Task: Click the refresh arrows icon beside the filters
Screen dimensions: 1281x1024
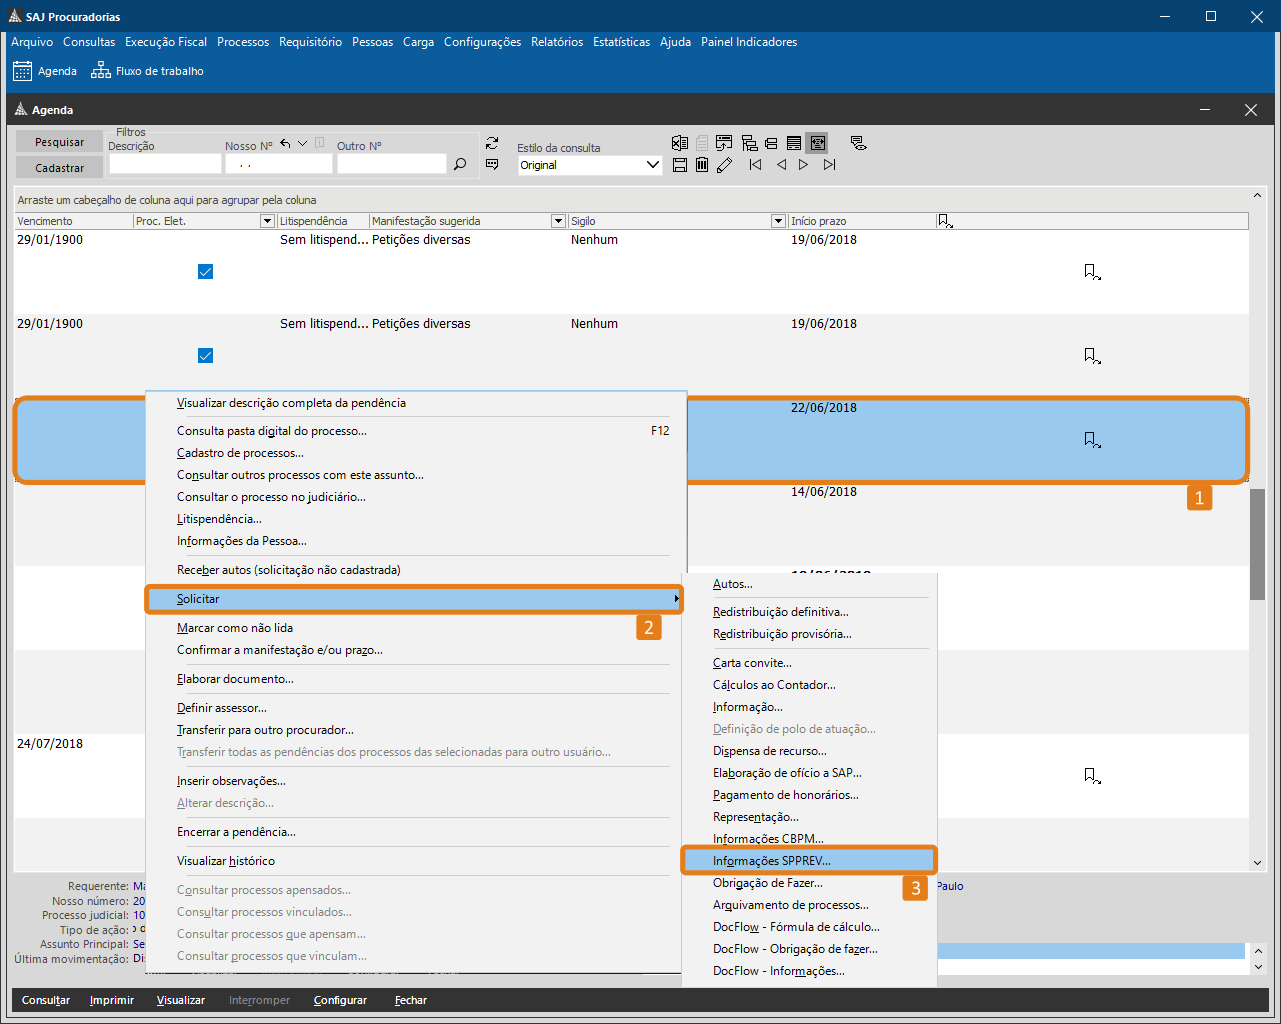Action: coord(491,143)
